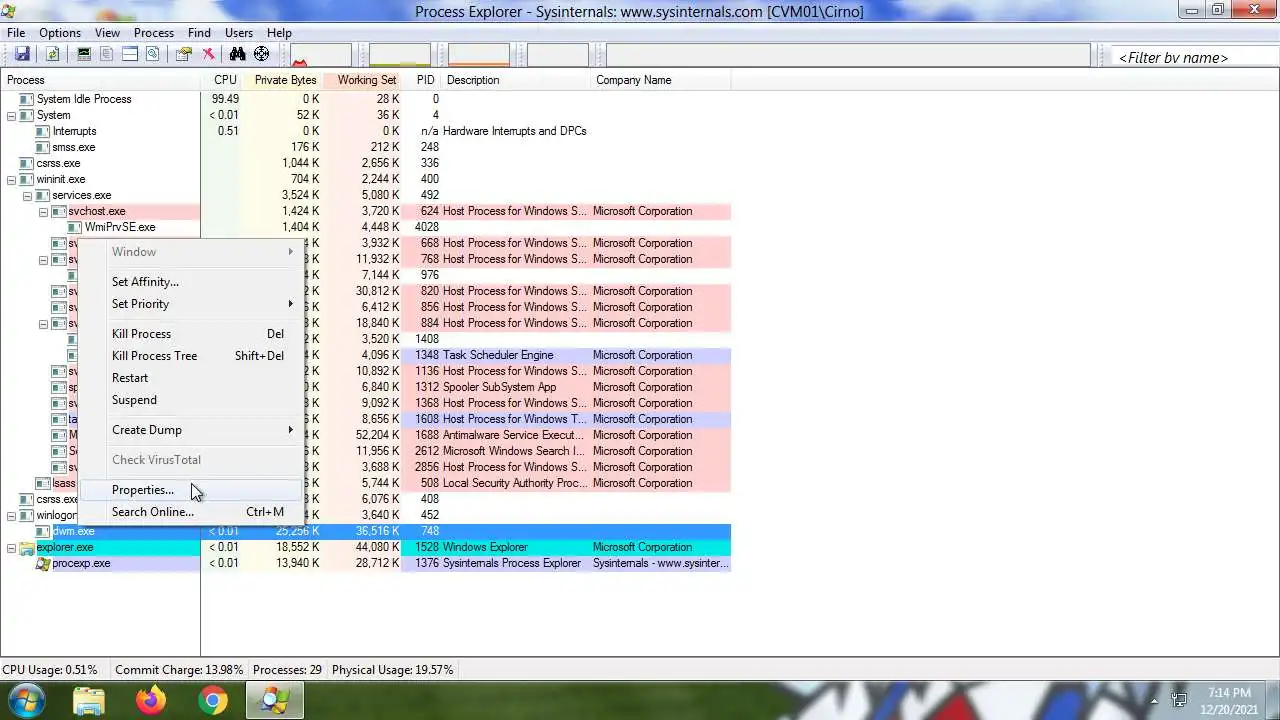
Task: Click the CPU Usage status bar entry
Action: 50,670
